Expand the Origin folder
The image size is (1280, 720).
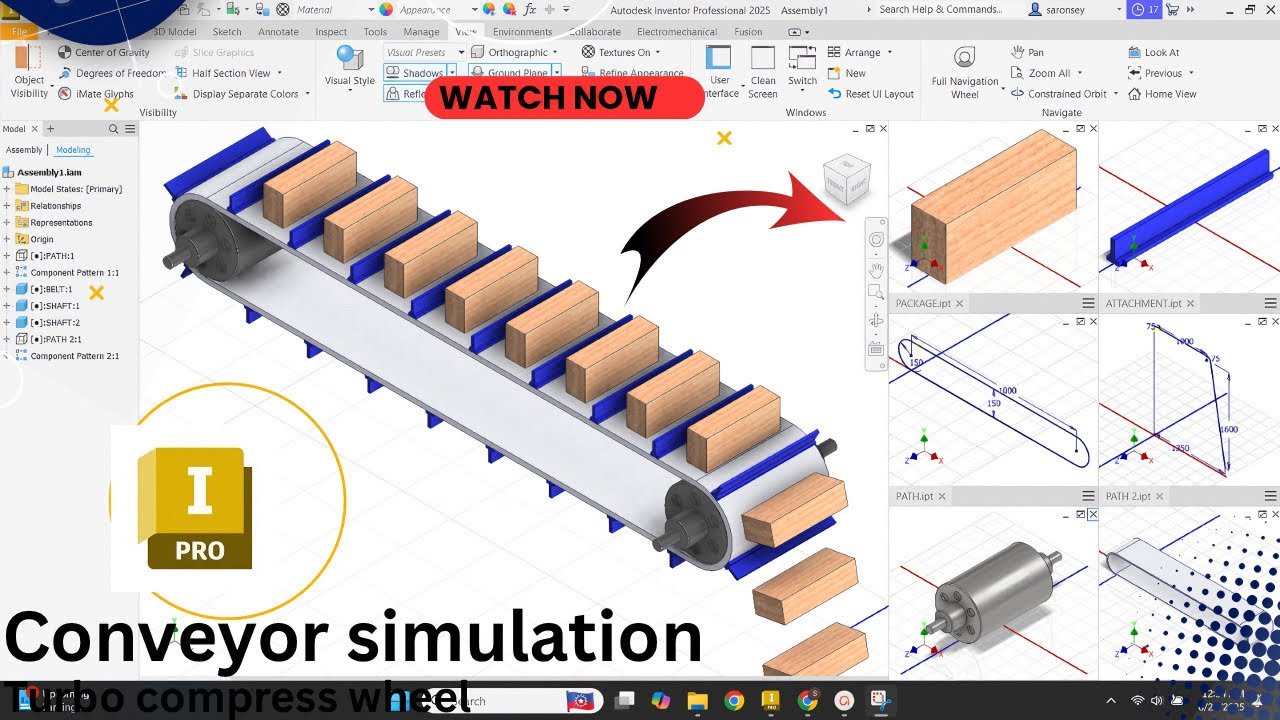[7, 239]
